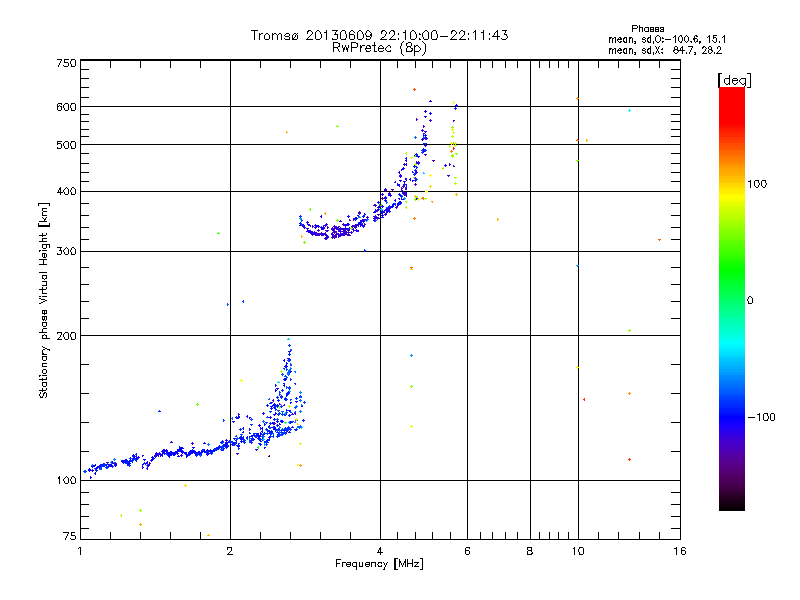
Task: Click the x-axis tick label '2'
Action: point(230,551)
